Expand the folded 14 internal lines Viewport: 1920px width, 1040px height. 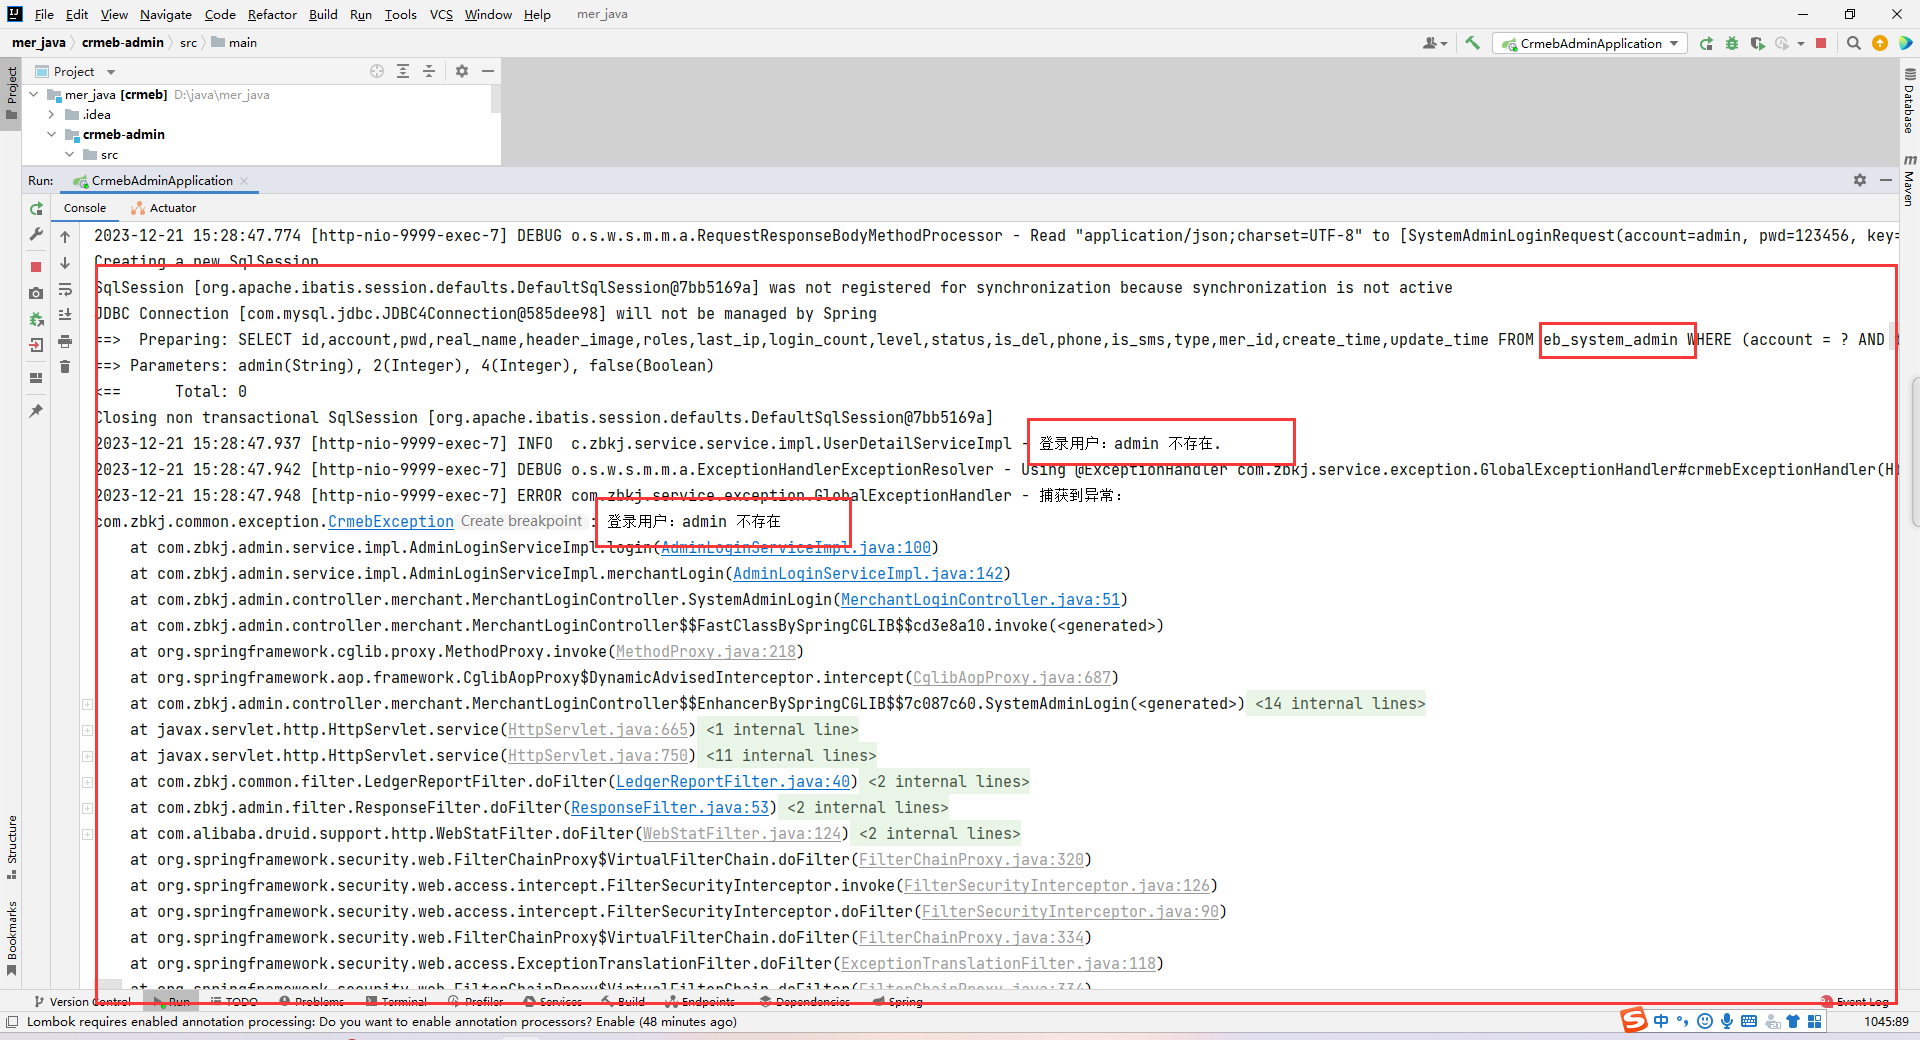1340,704
